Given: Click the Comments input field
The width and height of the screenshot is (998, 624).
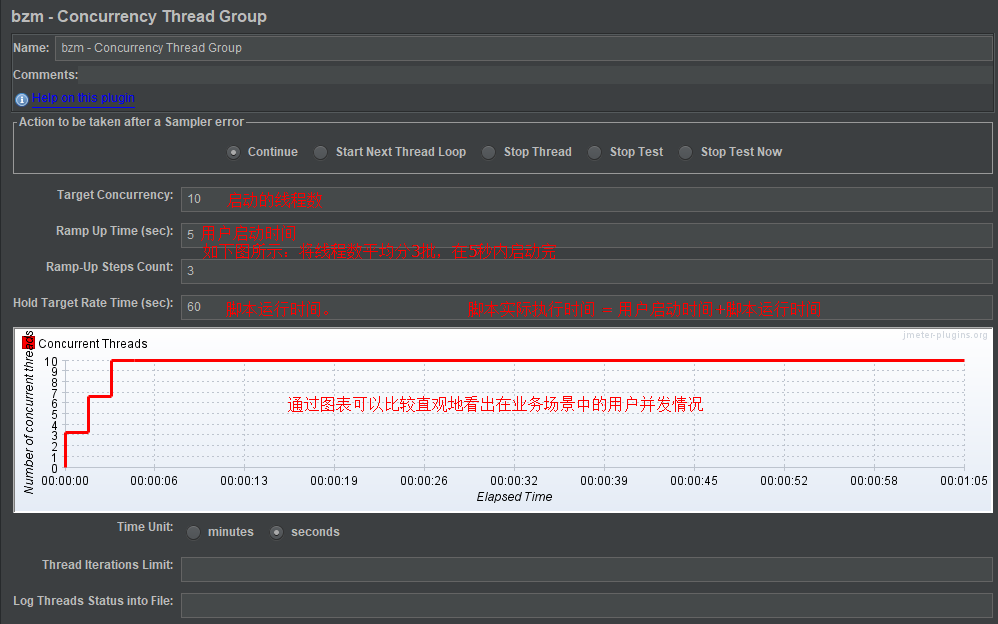Looking at the screenshot, I should click(535, 75).
